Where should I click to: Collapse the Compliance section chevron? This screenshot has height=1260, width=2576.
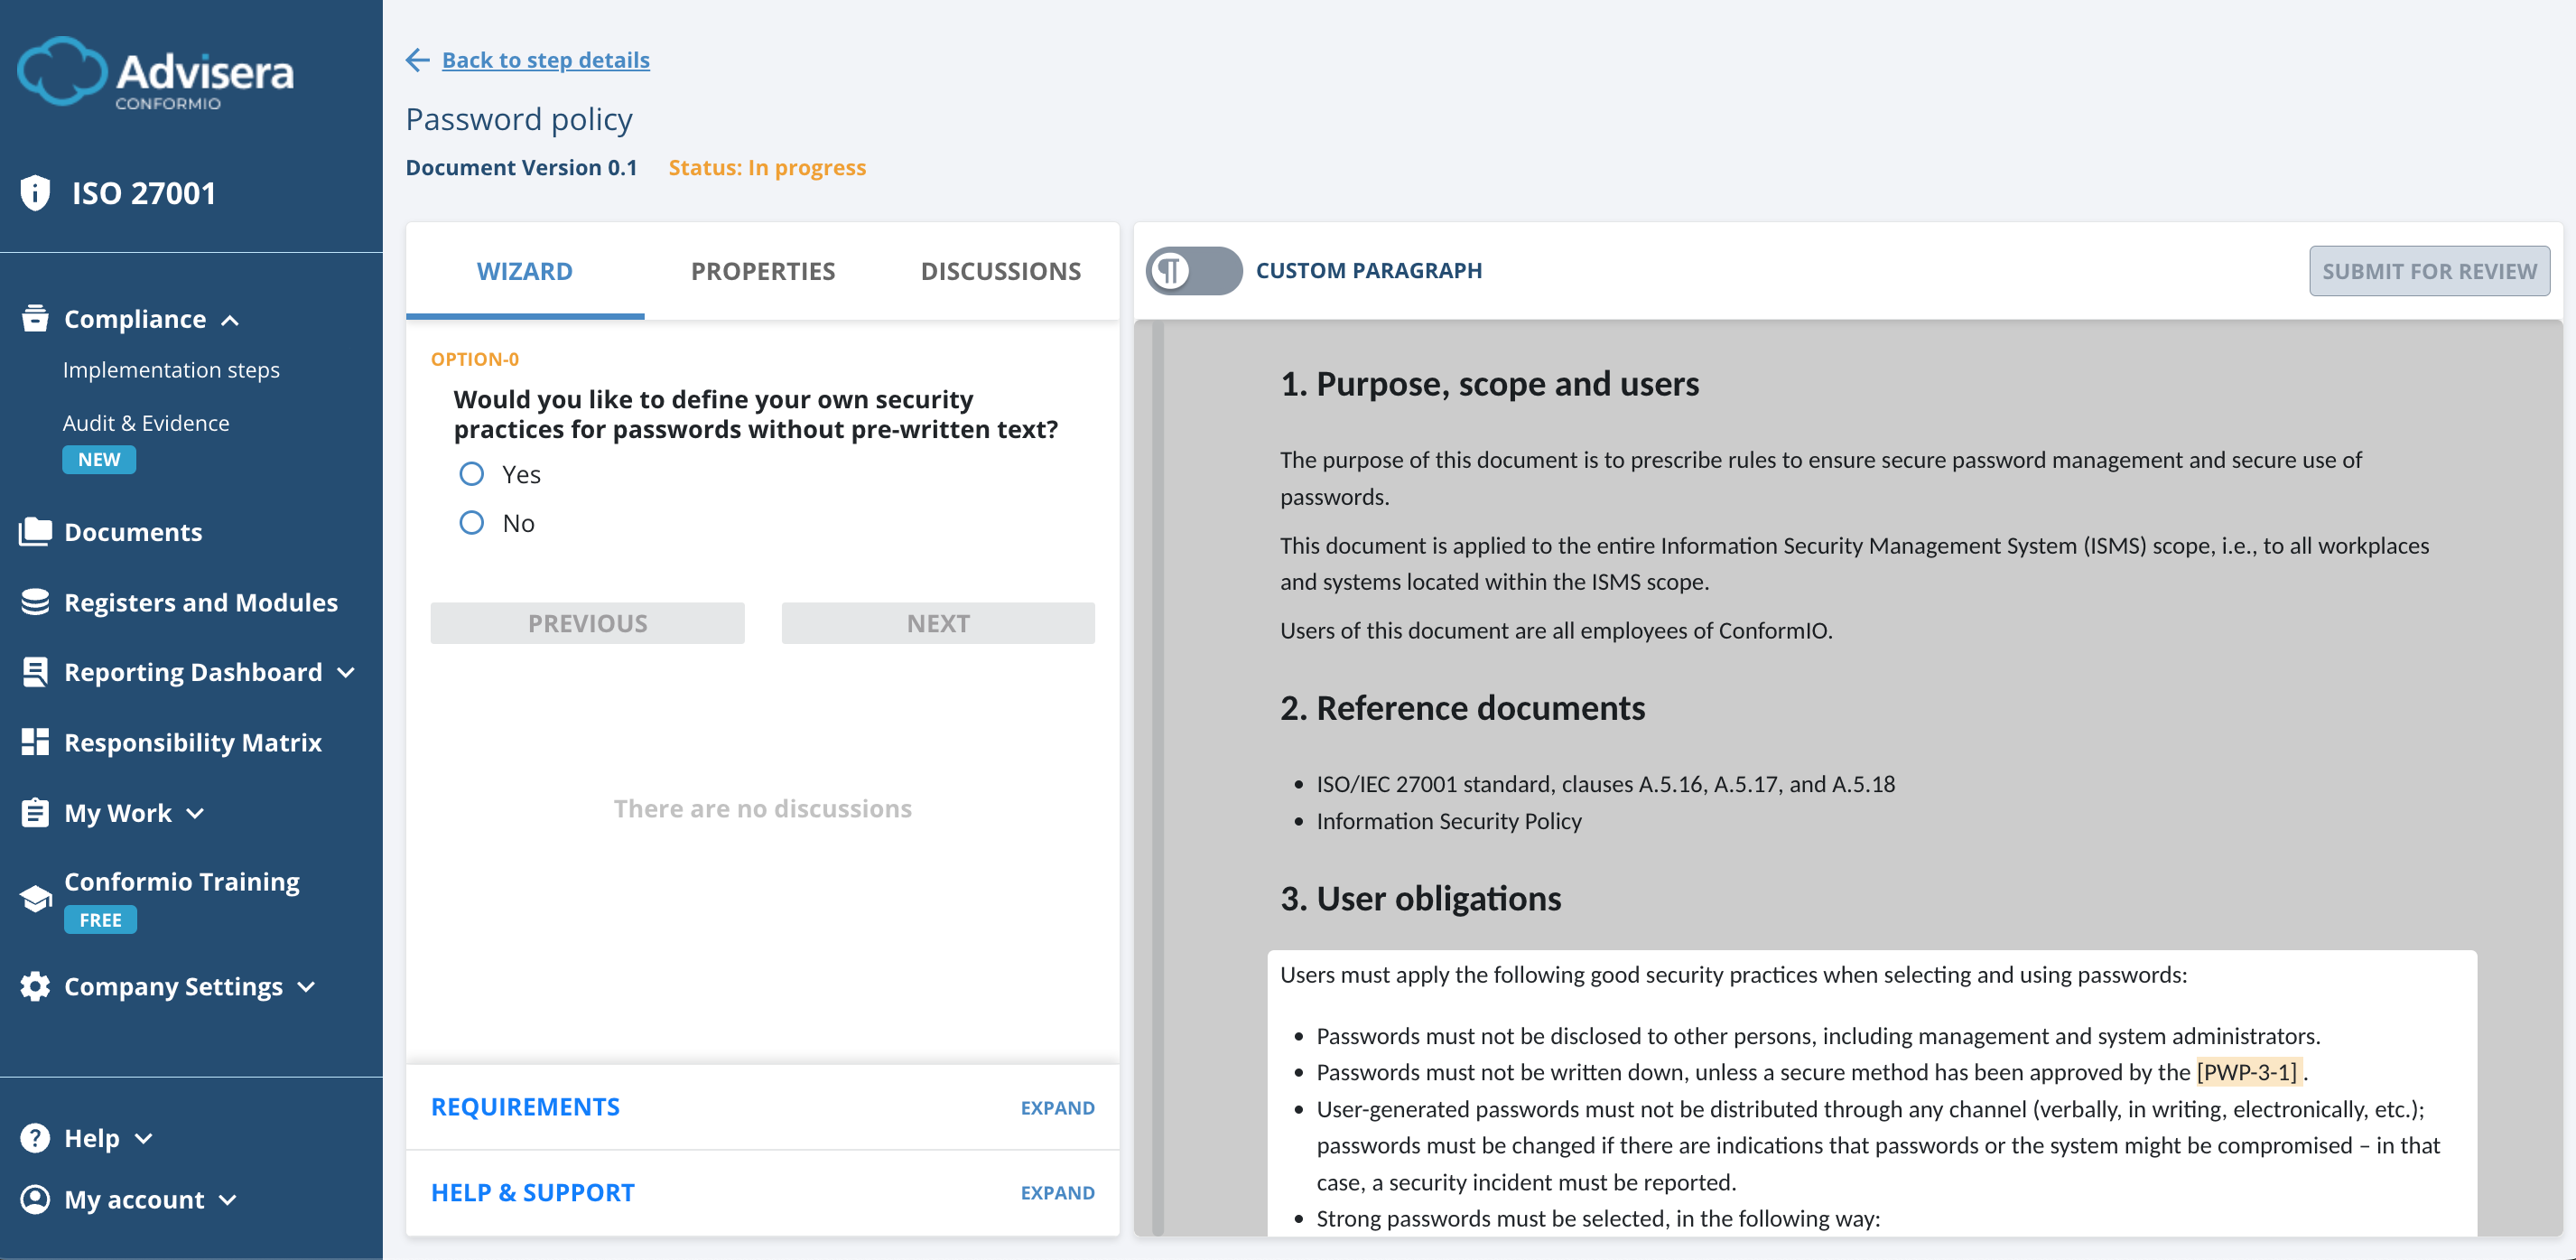(x=231, y=320)
